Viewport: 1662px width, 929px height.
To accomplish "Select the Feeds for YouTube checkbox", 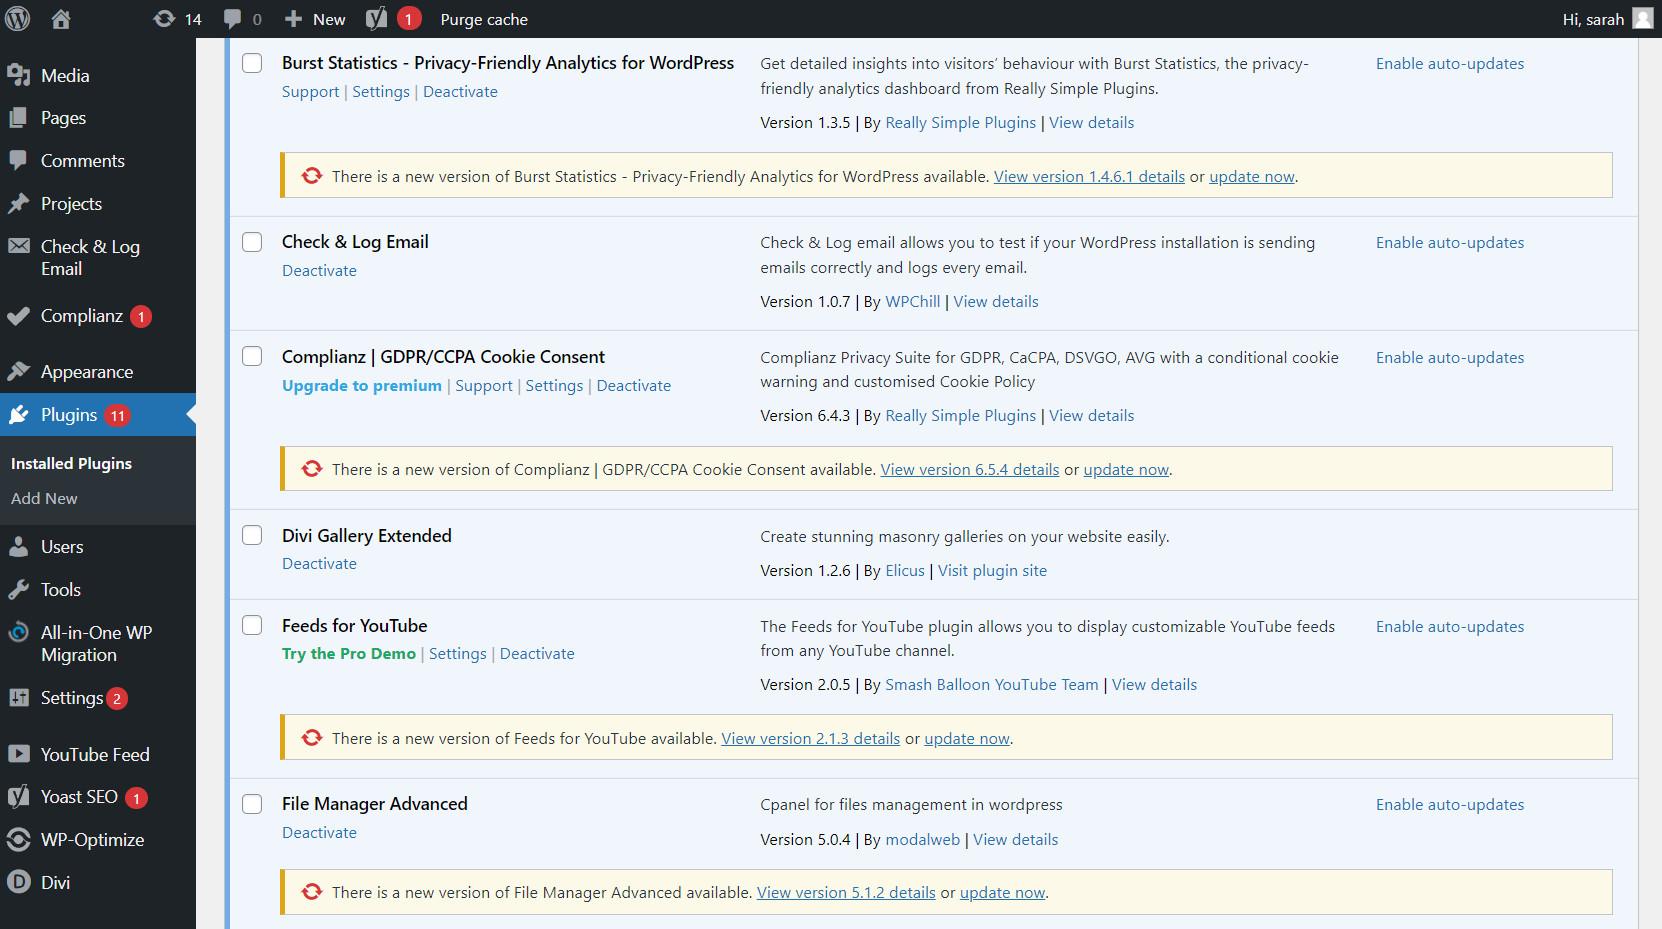I will 252,625.
